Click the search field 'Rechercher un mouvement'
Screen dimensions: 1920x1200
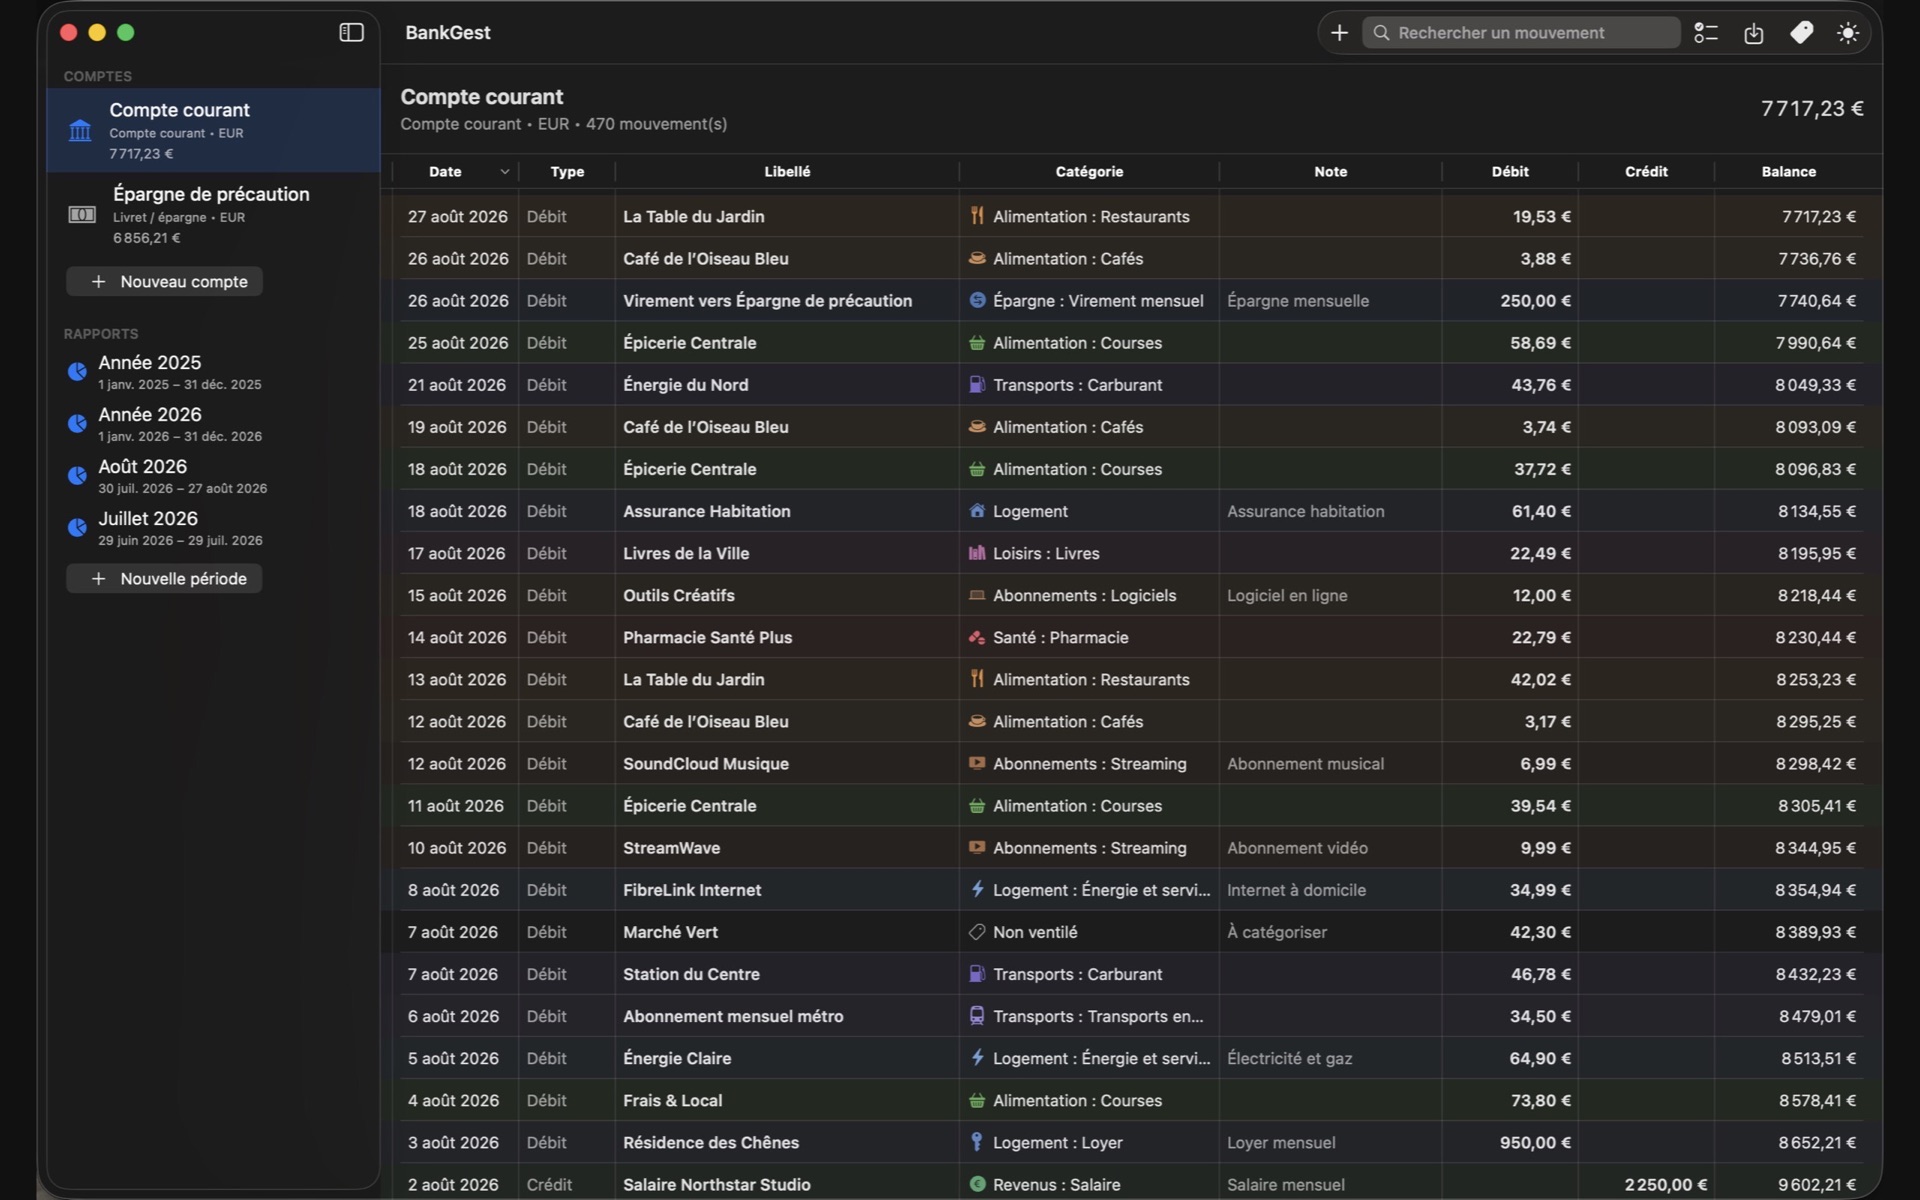[x=1521, y=33]
